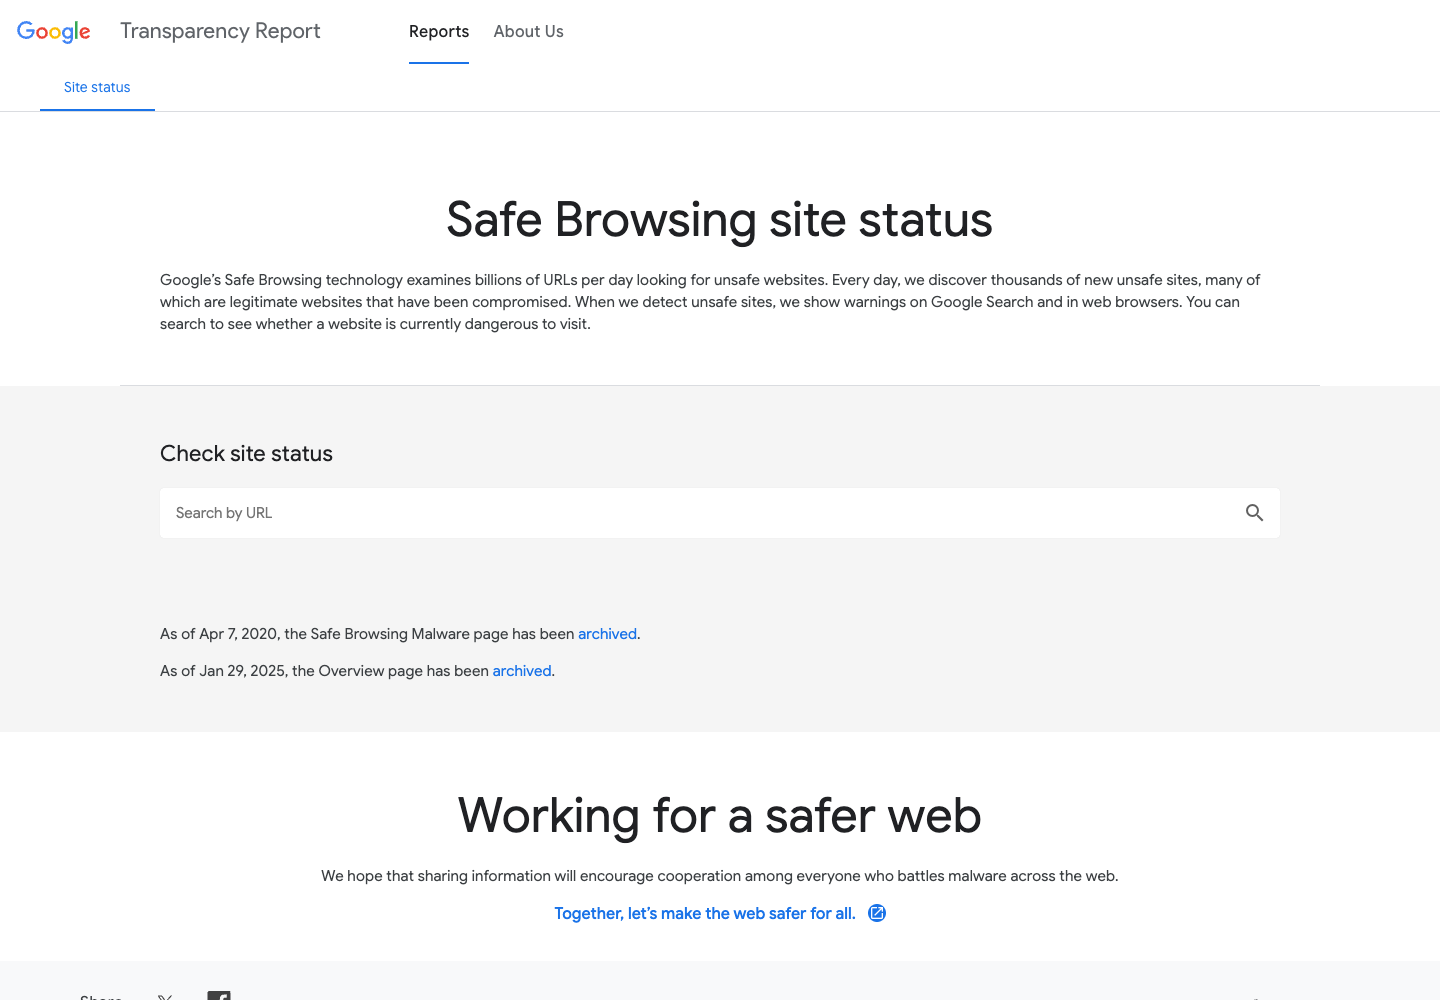The height and width of the screenshot is (1000, 1440).
Task: Click the "Safe Browsing site status" heading
Action: pyautogui.click(x=720, y=220)
